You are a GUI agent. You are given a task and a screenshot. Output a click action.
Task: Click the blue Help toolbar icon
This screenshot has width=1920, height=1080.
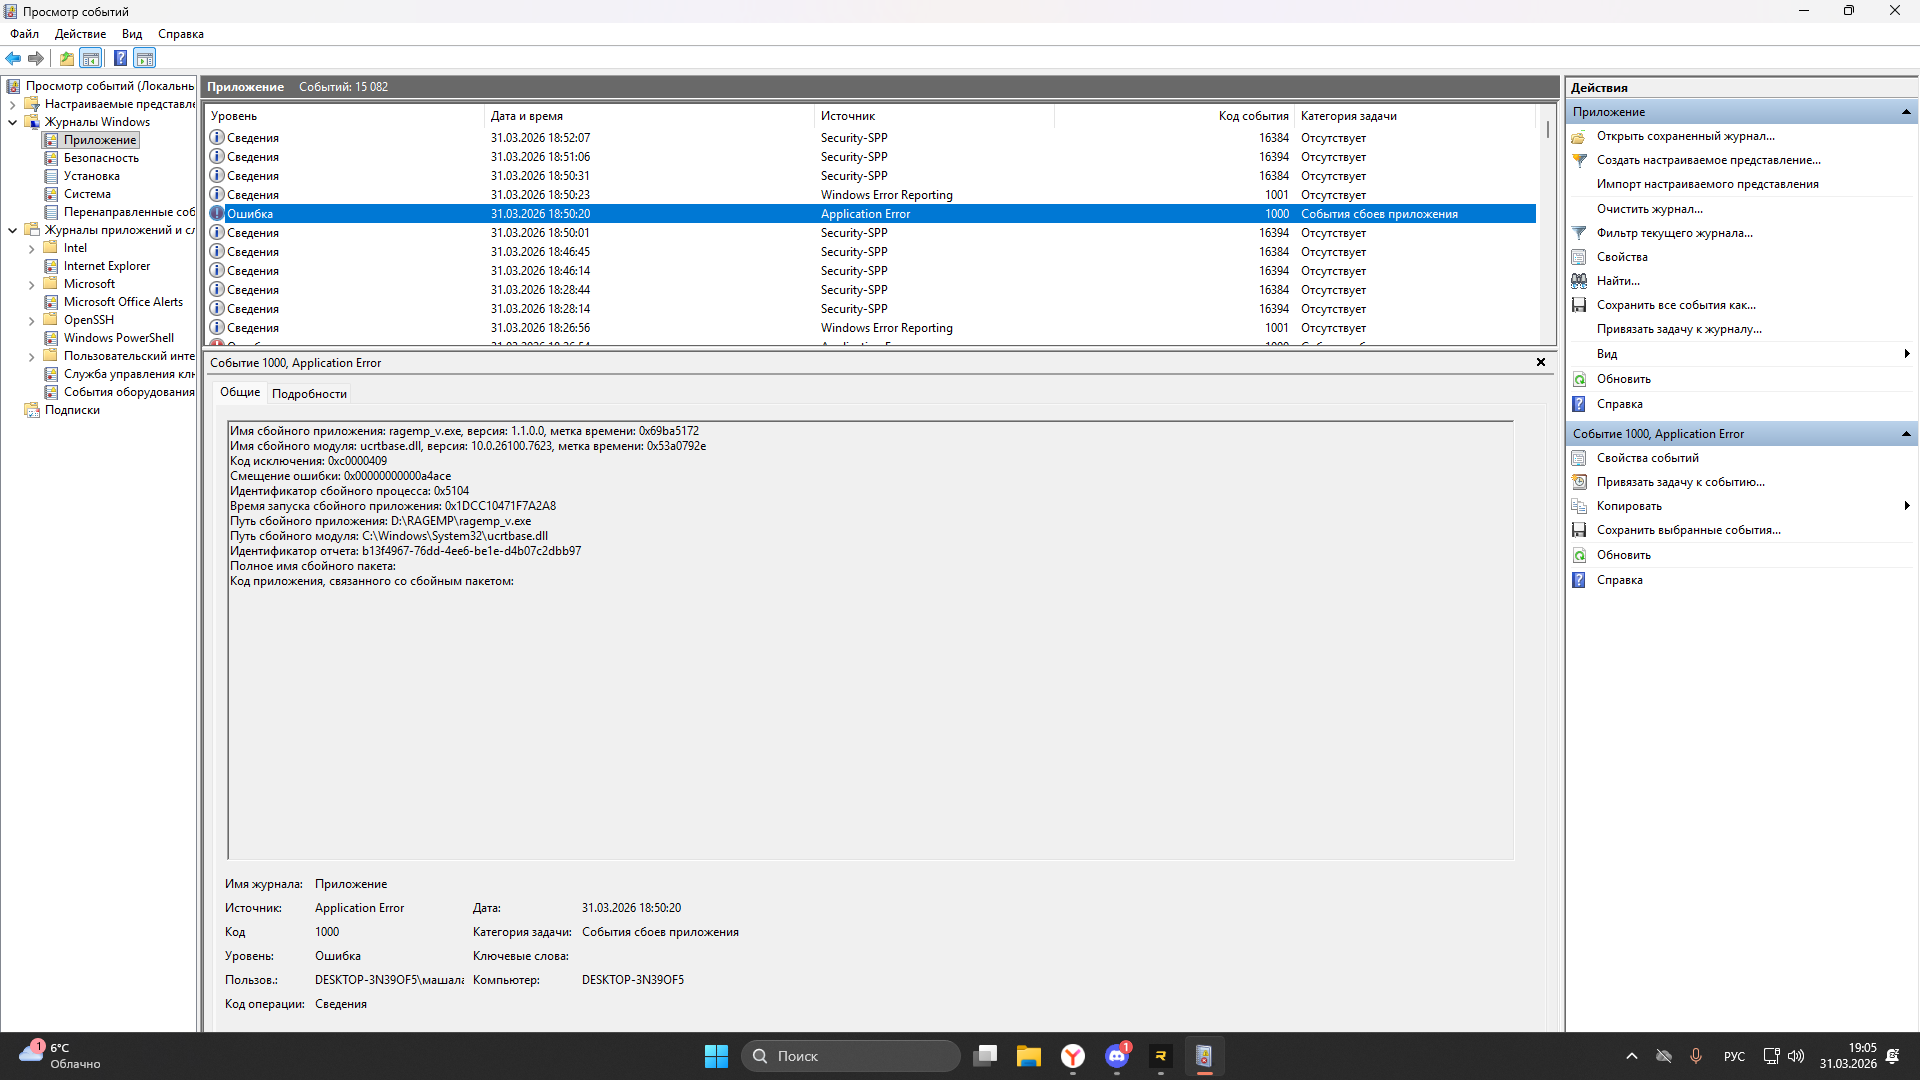point(120,58)
